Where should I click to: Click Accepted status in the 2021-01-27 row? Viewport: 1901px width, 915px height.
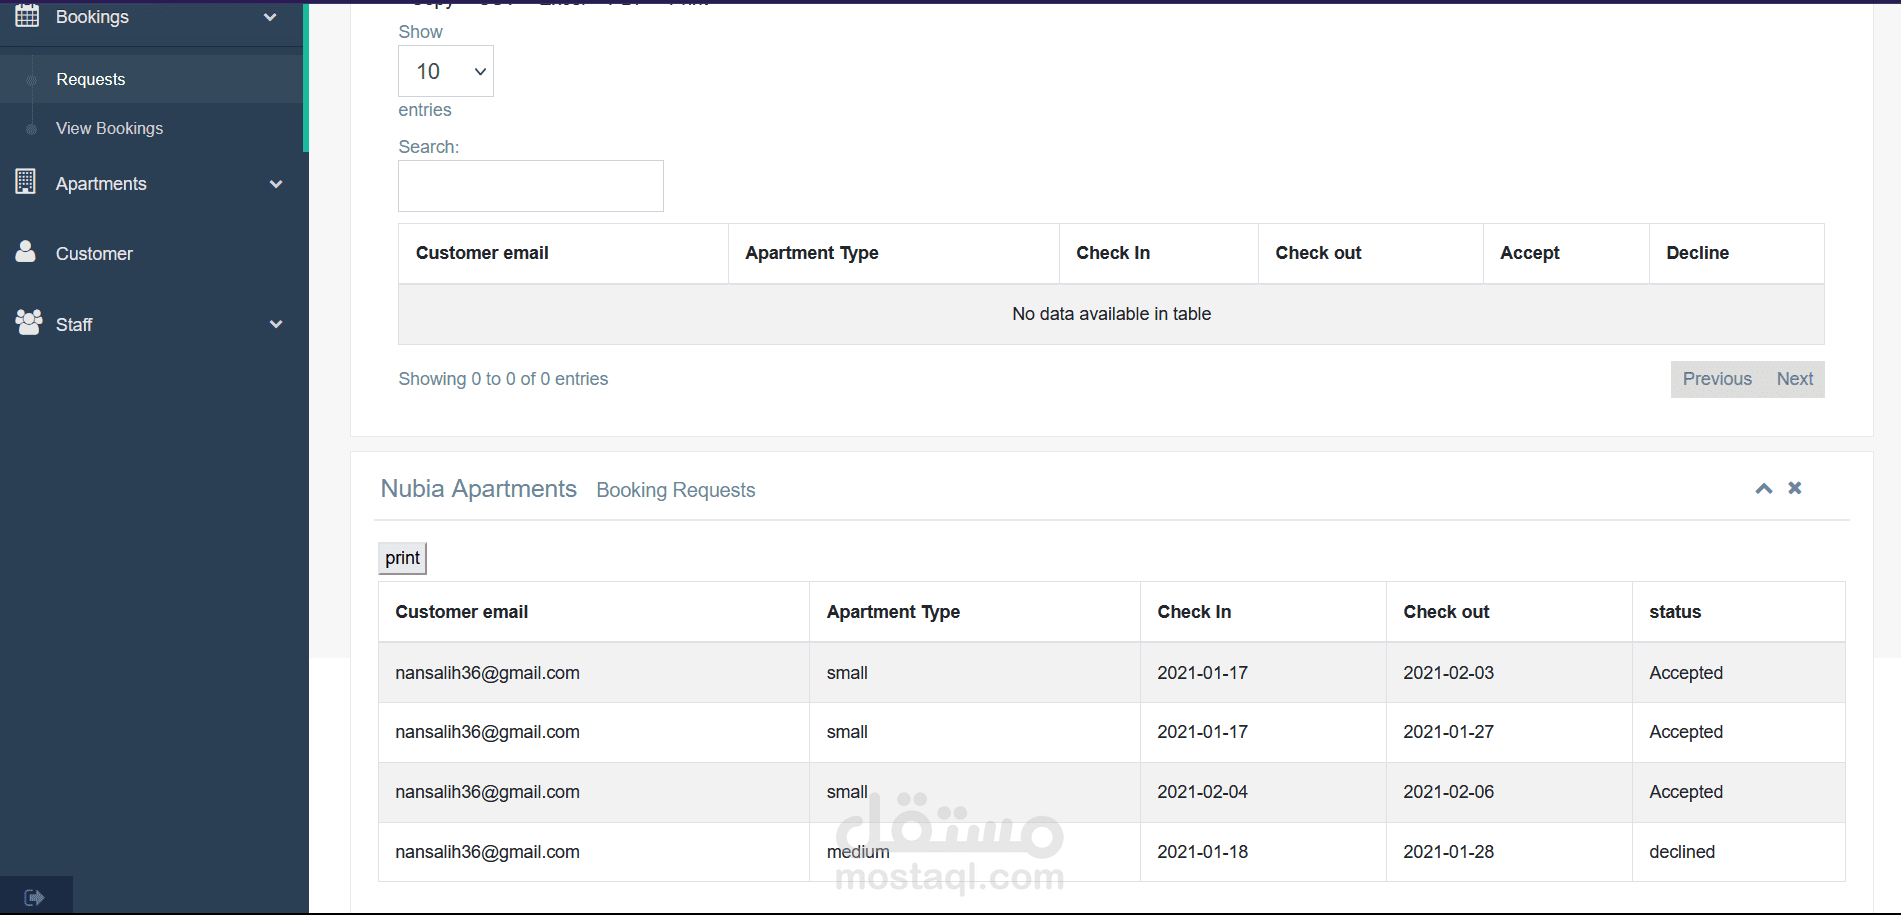click(x=1686, y=732)
